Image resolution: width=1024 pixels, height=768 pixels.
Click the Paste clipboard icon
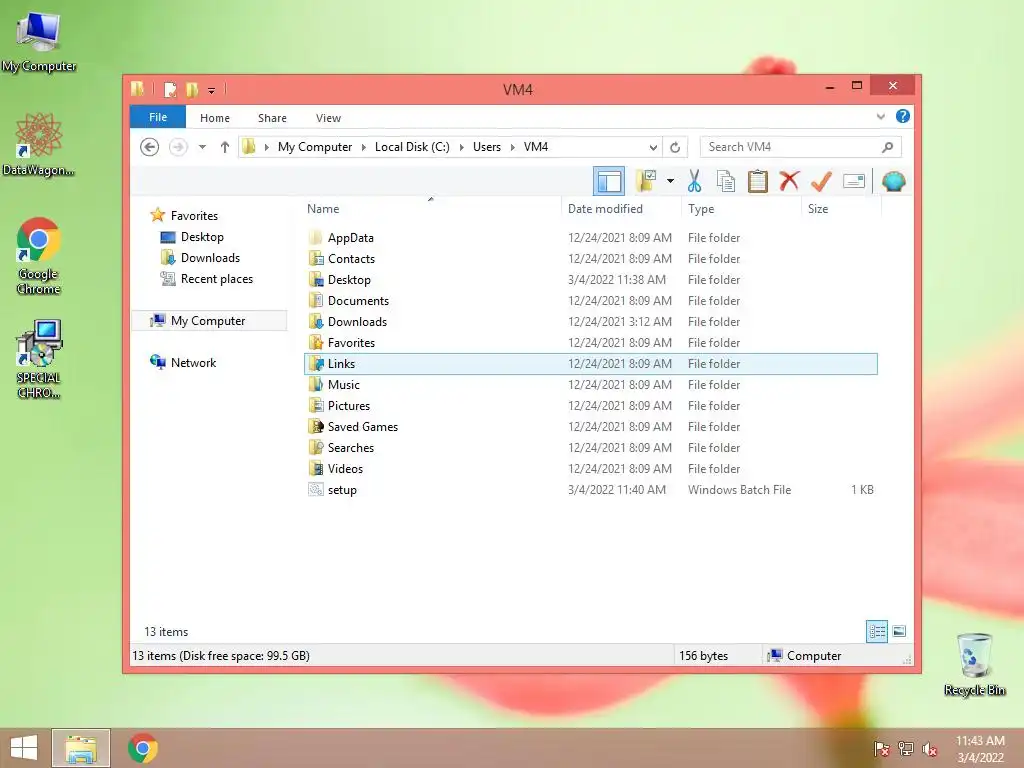[758, 181]
